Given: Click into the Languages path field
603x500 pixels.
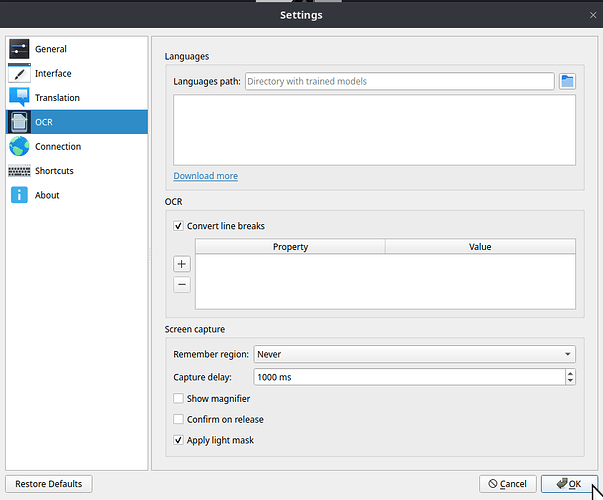Looking at the screenshot, I should click(x=398, y=81).
